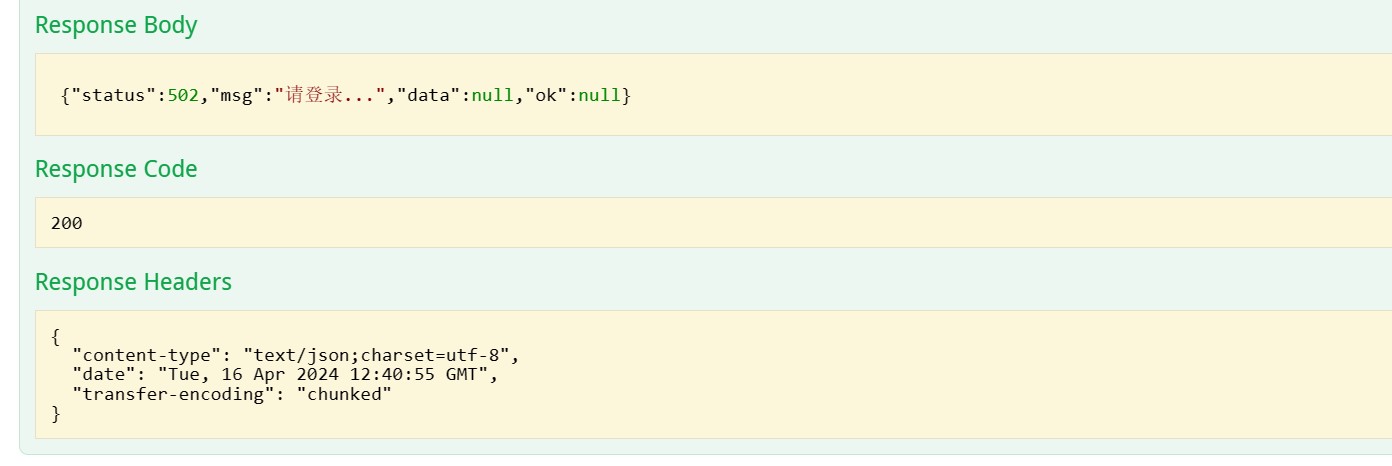Click the "status" key in response JSON

pos(113,96)
